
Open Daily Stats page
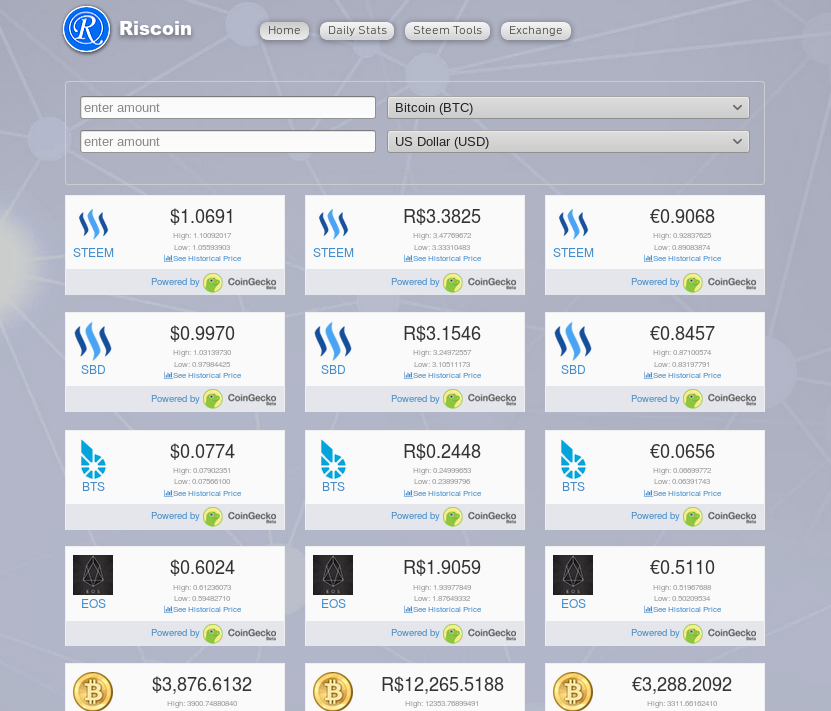(357, 31)
